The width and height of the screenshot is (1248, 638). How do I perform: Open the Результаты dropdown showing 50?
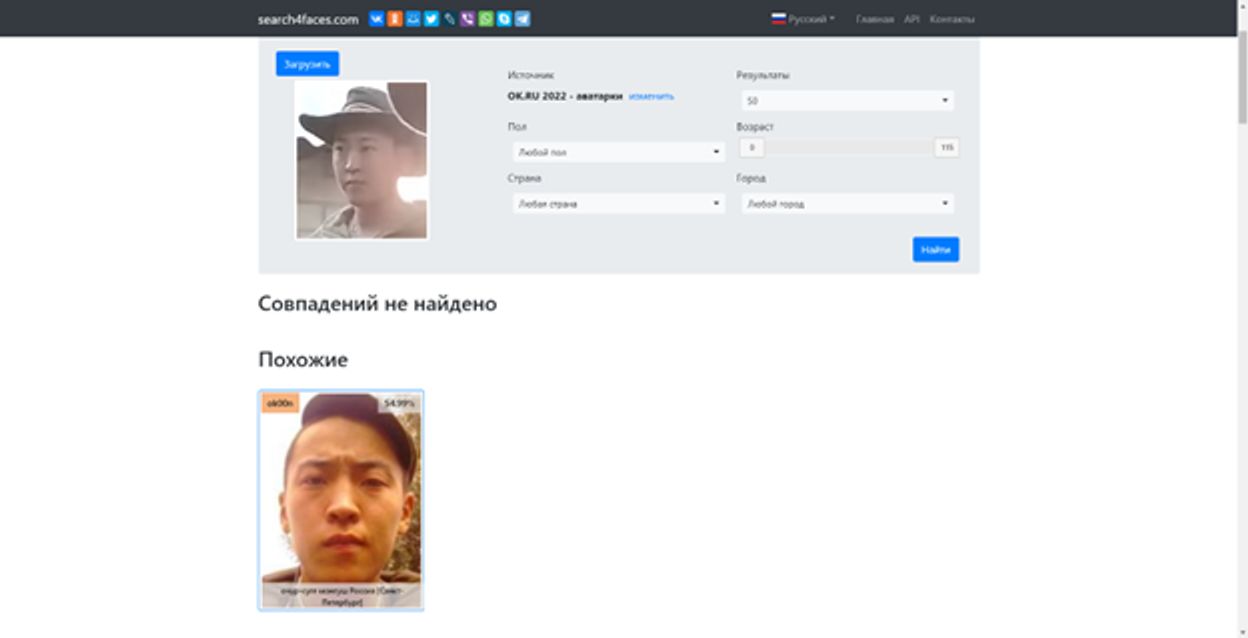pos(847,100)
